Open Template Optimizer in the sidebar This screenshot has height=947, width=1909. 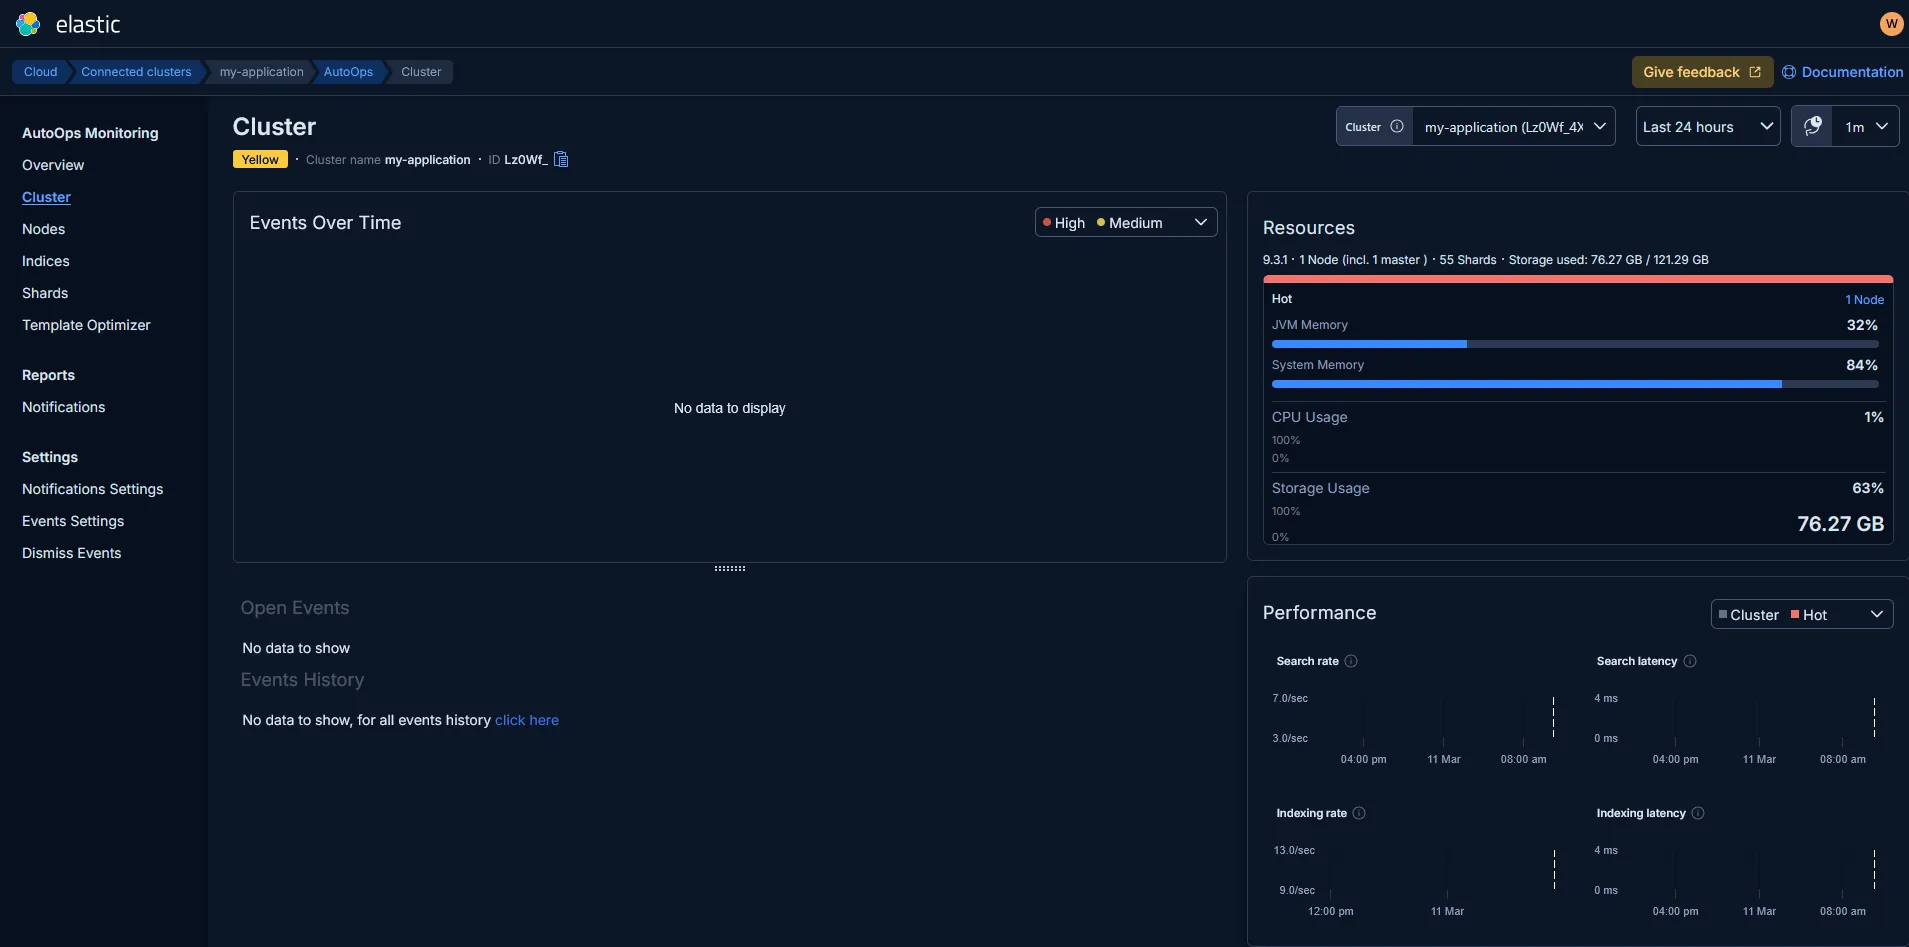click(x=86, y=325)
